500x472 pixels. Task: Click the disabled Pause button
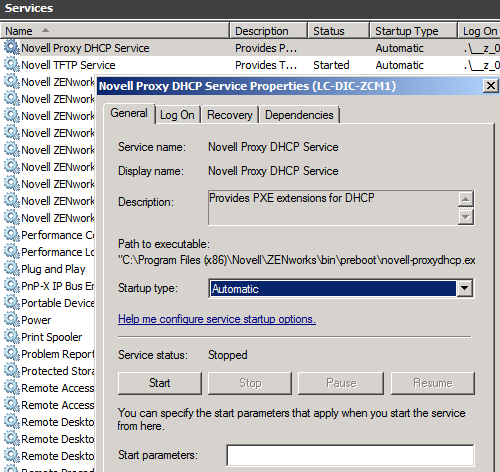341,383
